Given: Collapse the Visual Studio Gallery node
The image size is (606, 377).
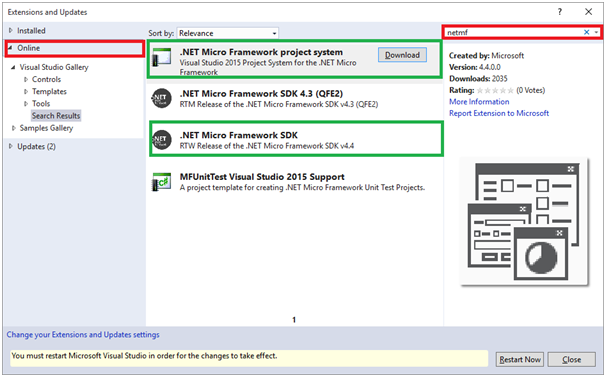Looking at the screenshot, I should coord(13,67).
